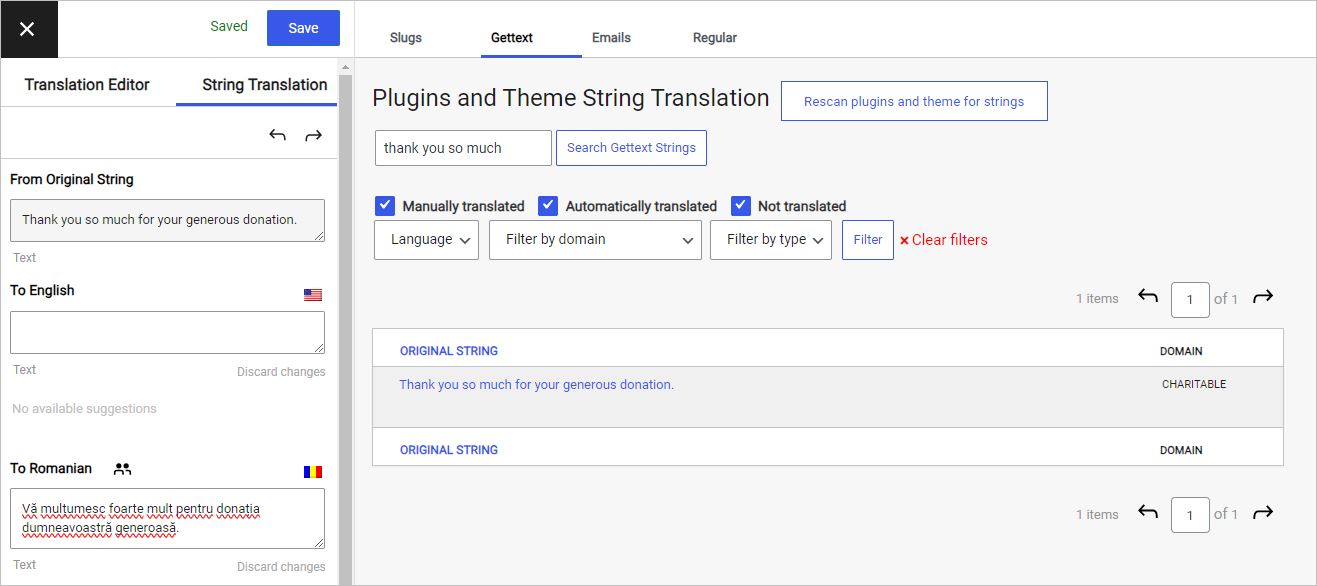1317x586 pixels.
Task: Click the previous page arrow below the table
Action: point(1147,513)
